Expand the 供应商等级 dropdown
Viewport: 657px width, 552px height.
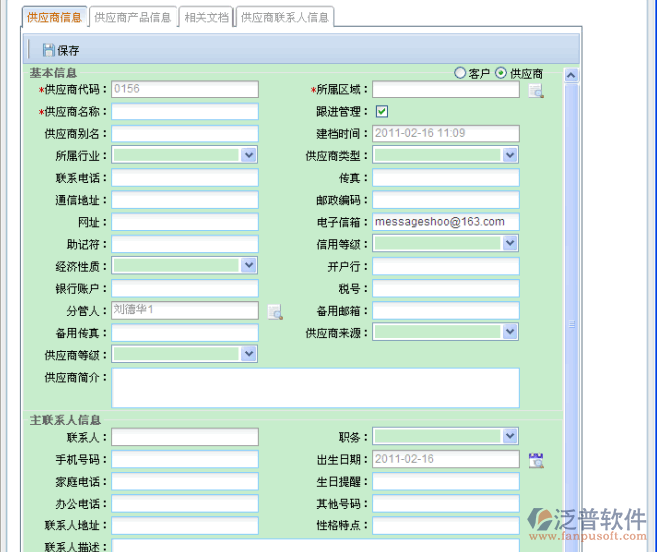[x=249, y=354]
